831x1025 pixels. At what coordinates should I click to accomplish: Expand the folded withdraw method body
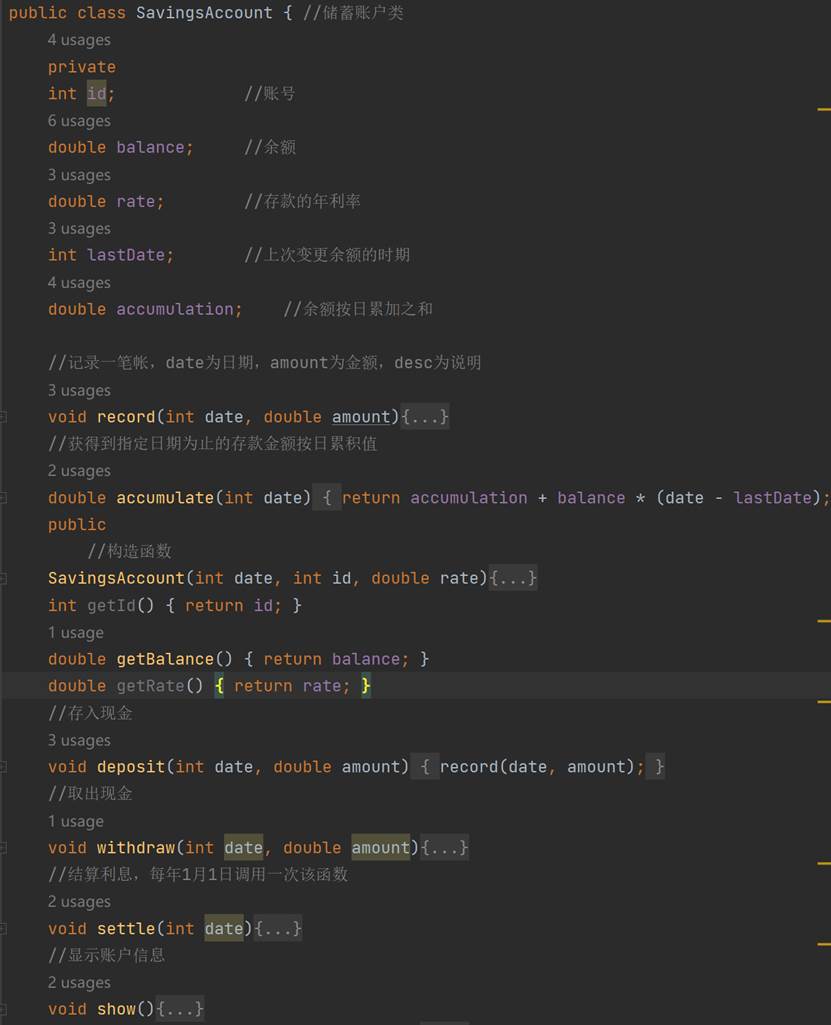pos(445,848)
